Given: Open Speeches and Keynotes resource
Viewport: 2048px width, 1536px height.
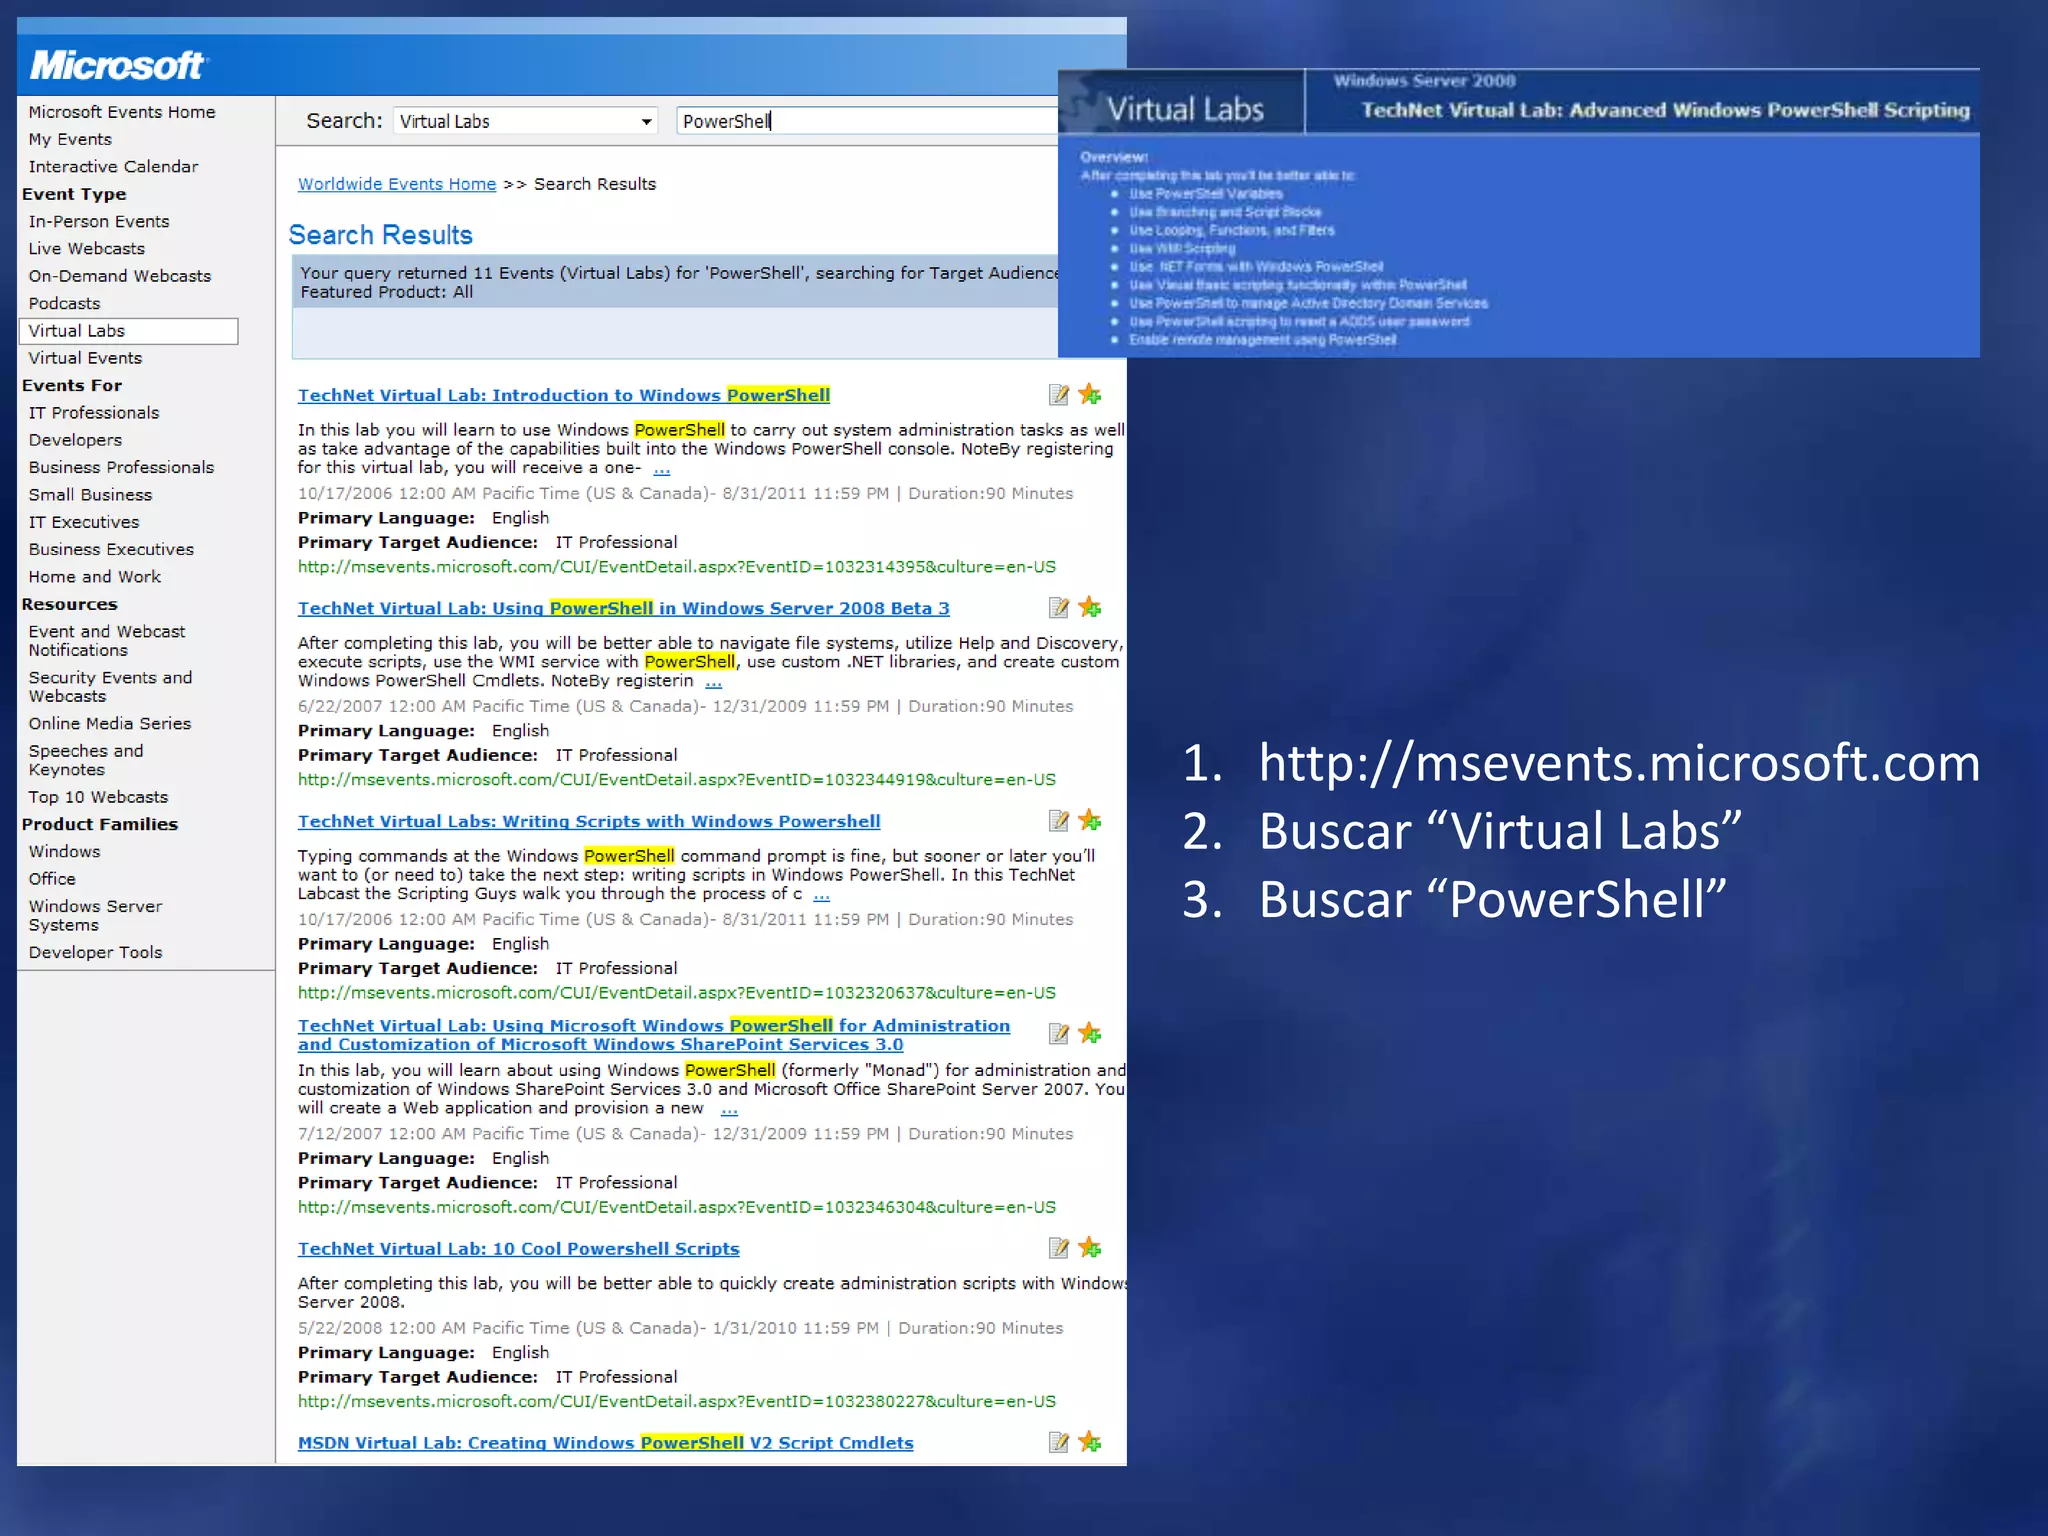Looking at the screenshot, I should (x=86, y=760).
